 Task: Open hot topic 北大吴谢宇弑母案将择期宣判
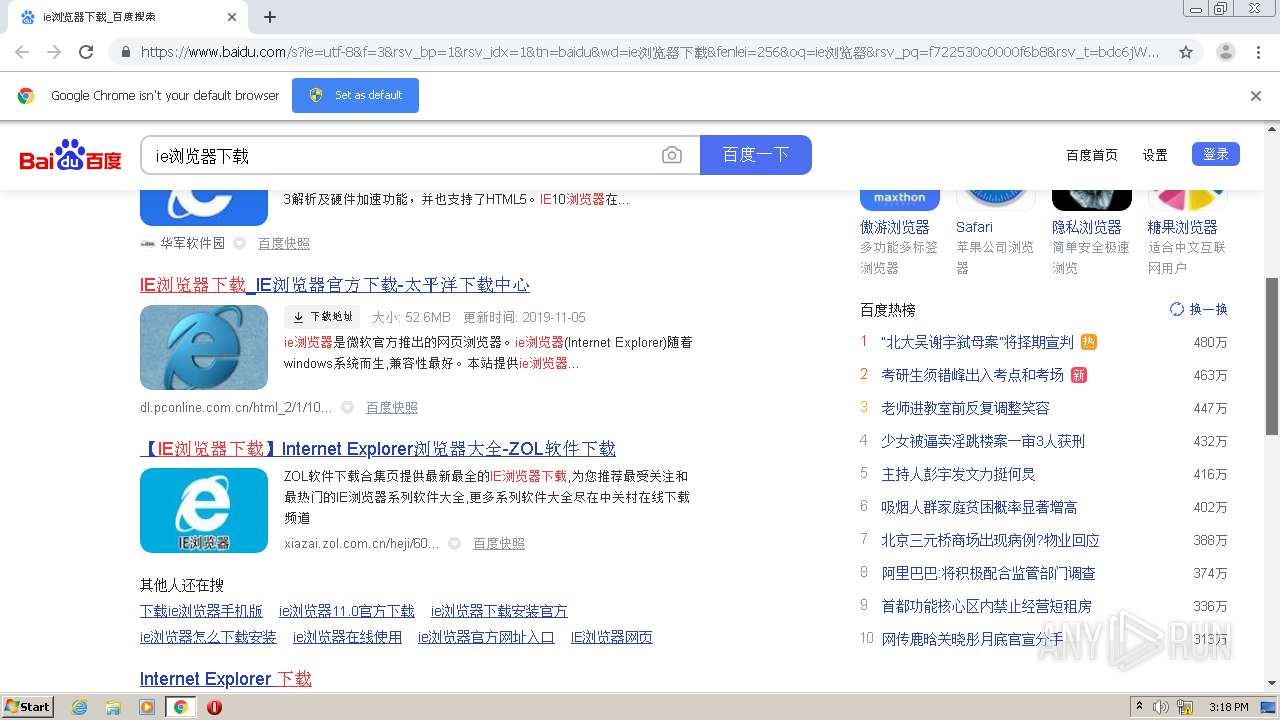[x=977, y=342]
